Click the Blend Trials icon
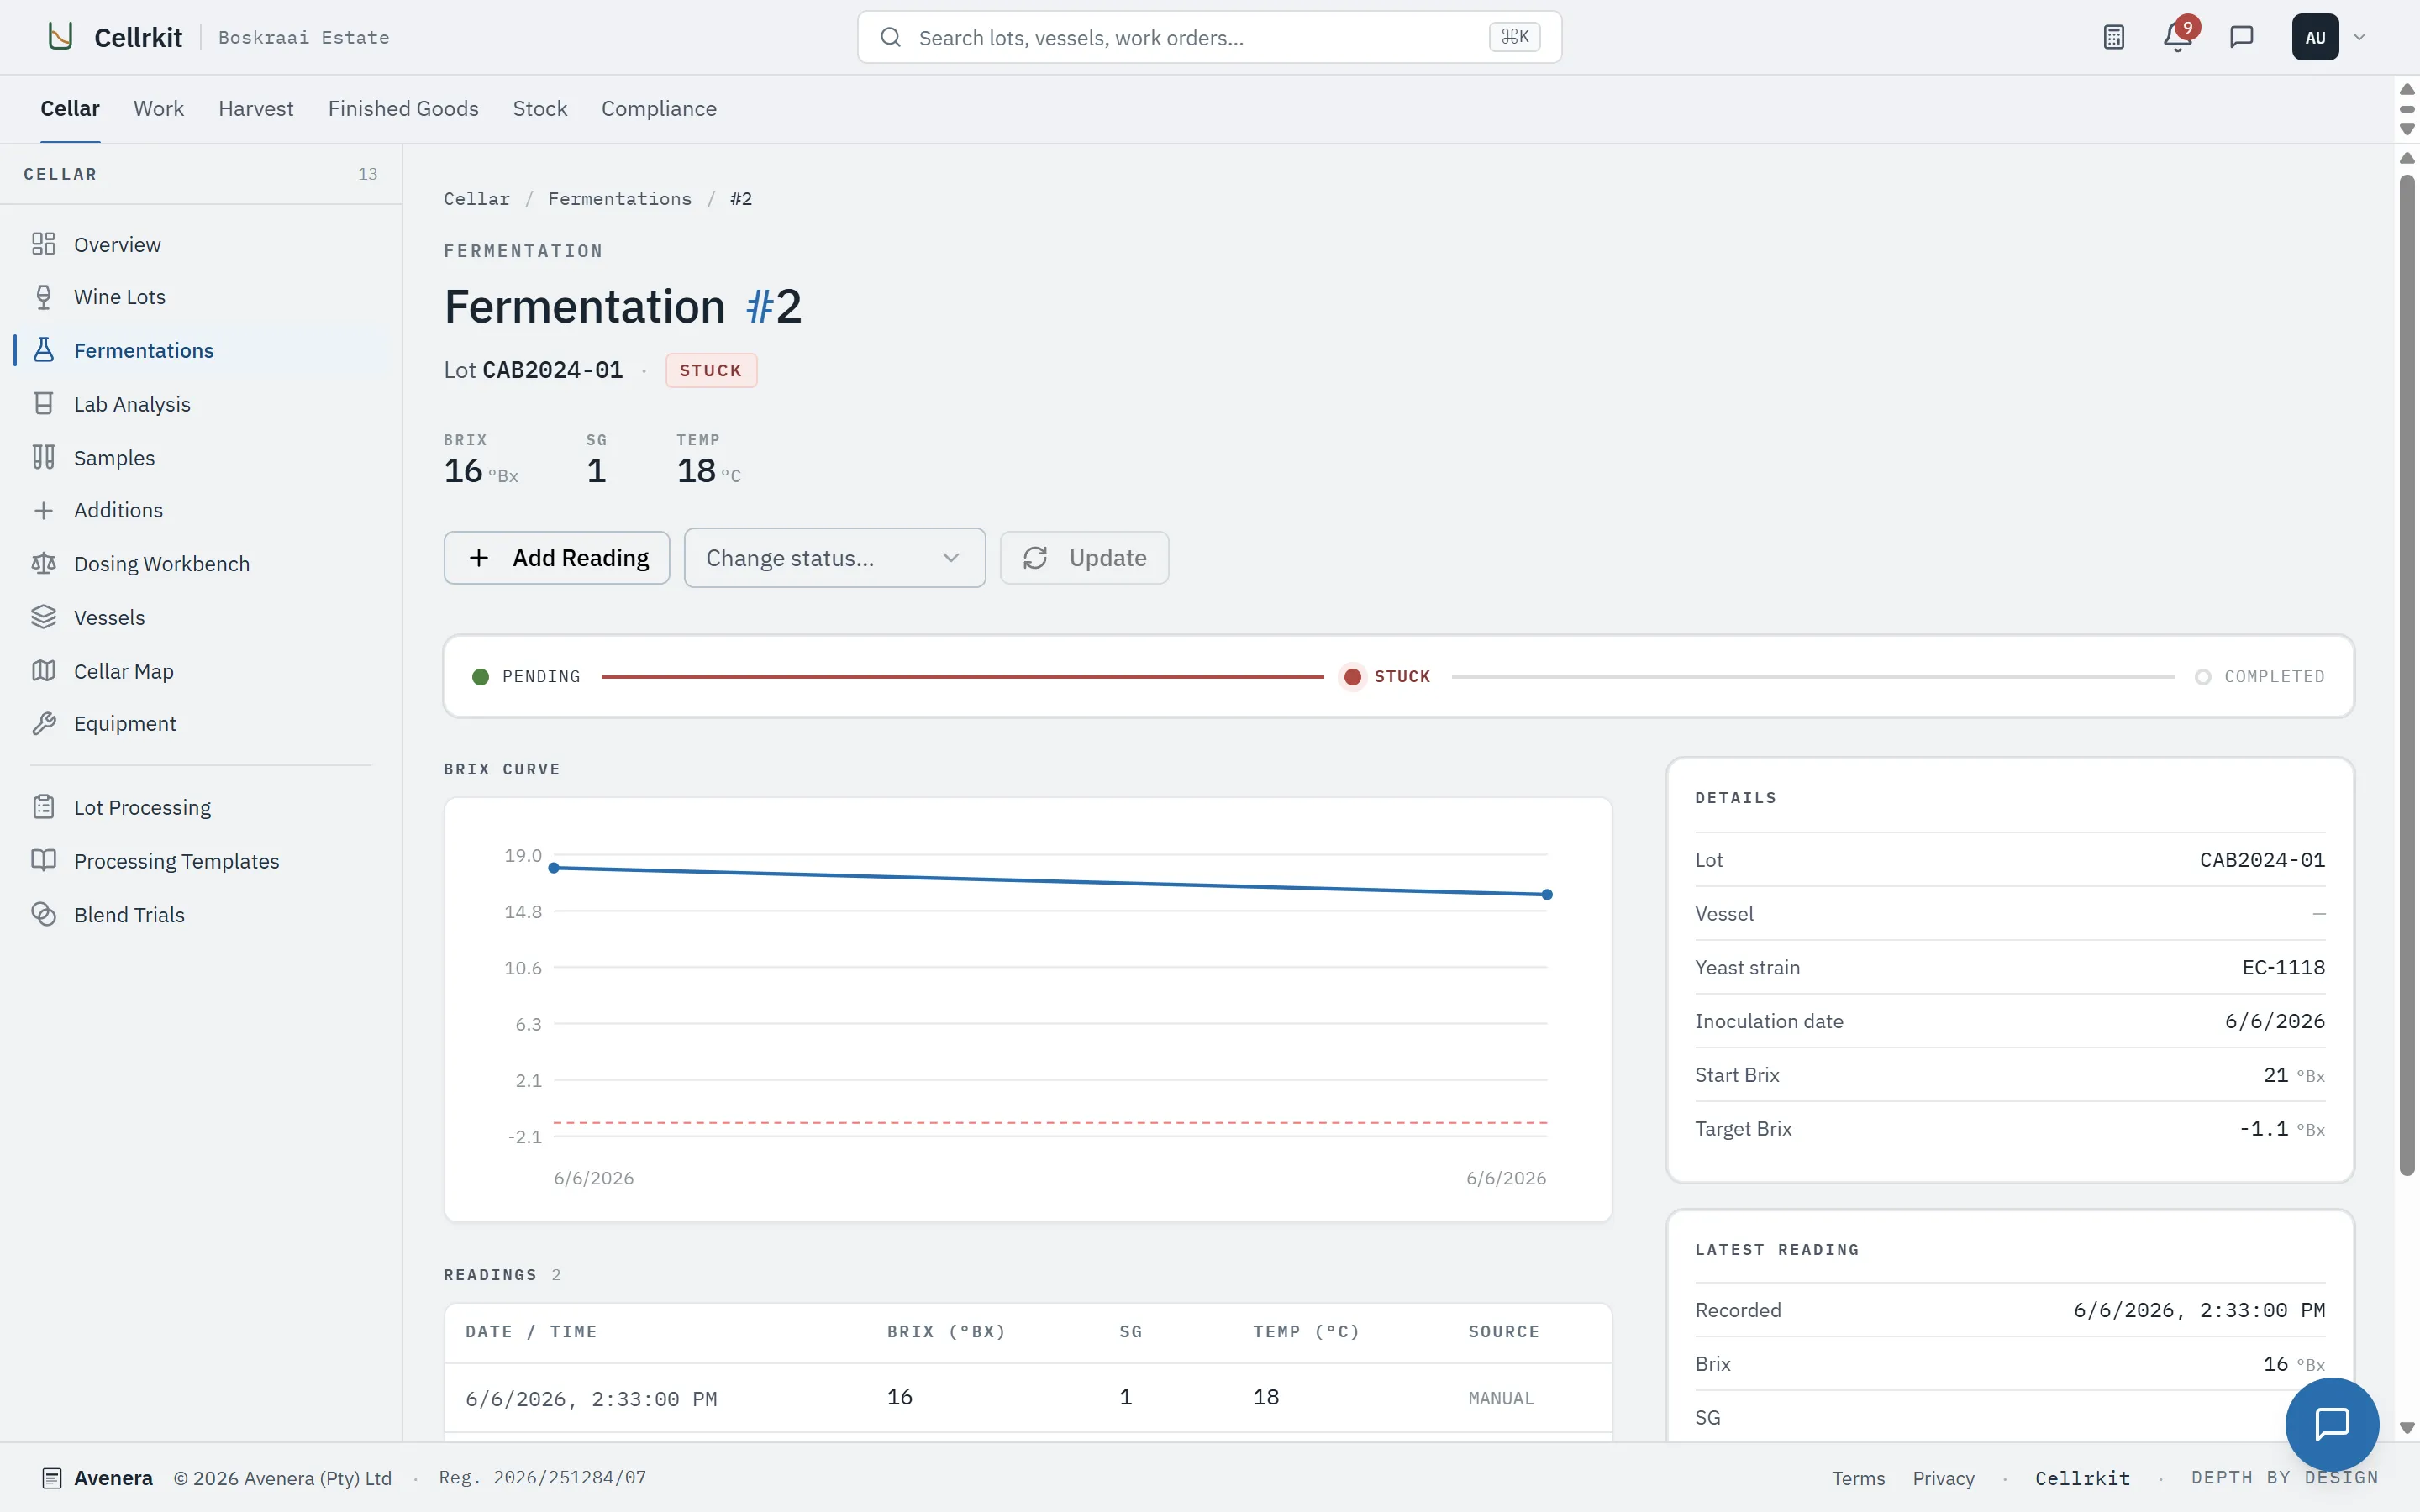The image size is (2420, 1512). click(43, 914)
